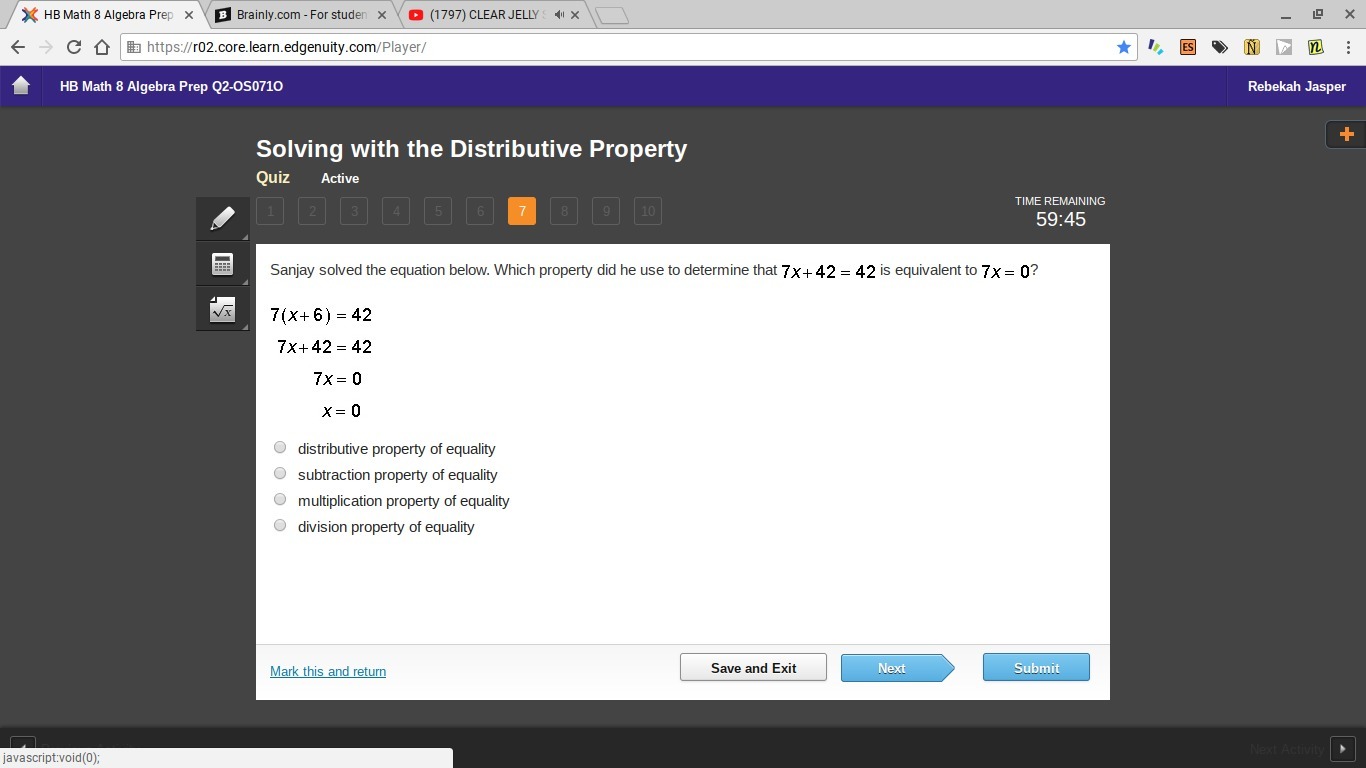Click the Edgenuity home icon
This screenshot has width=1366, height=768.
click(21, 86)
